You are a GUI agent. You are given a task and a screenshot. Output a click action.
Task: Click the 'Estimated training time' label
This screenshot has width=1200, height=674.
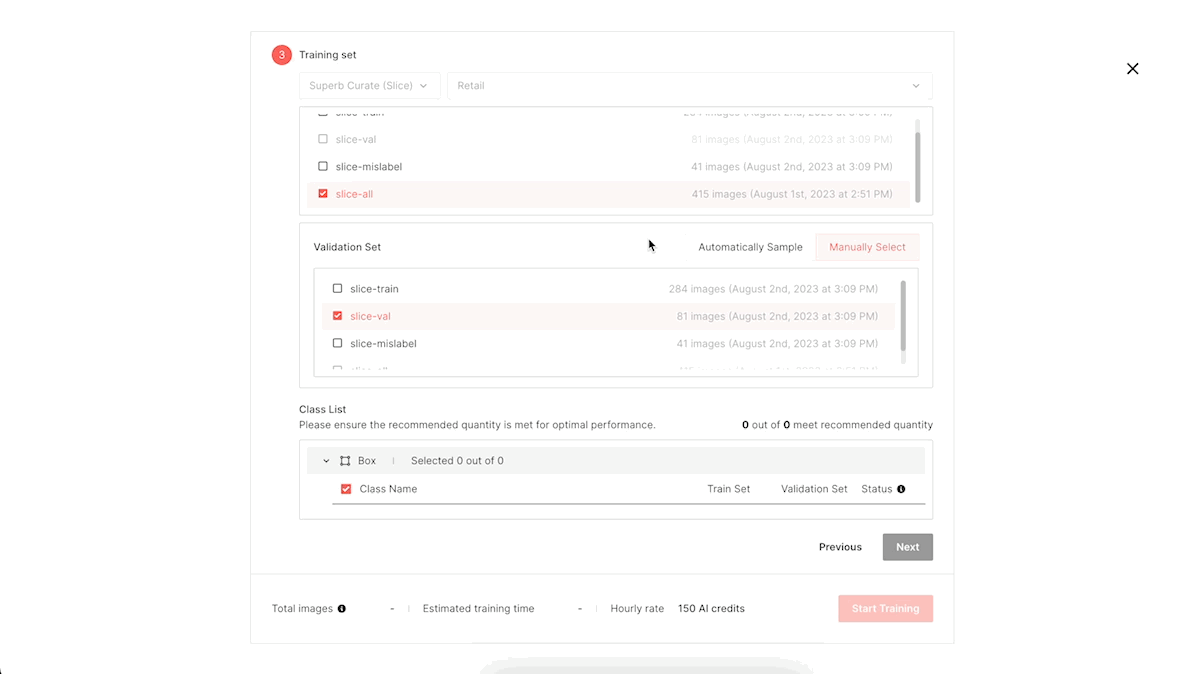tap(478, 608)
